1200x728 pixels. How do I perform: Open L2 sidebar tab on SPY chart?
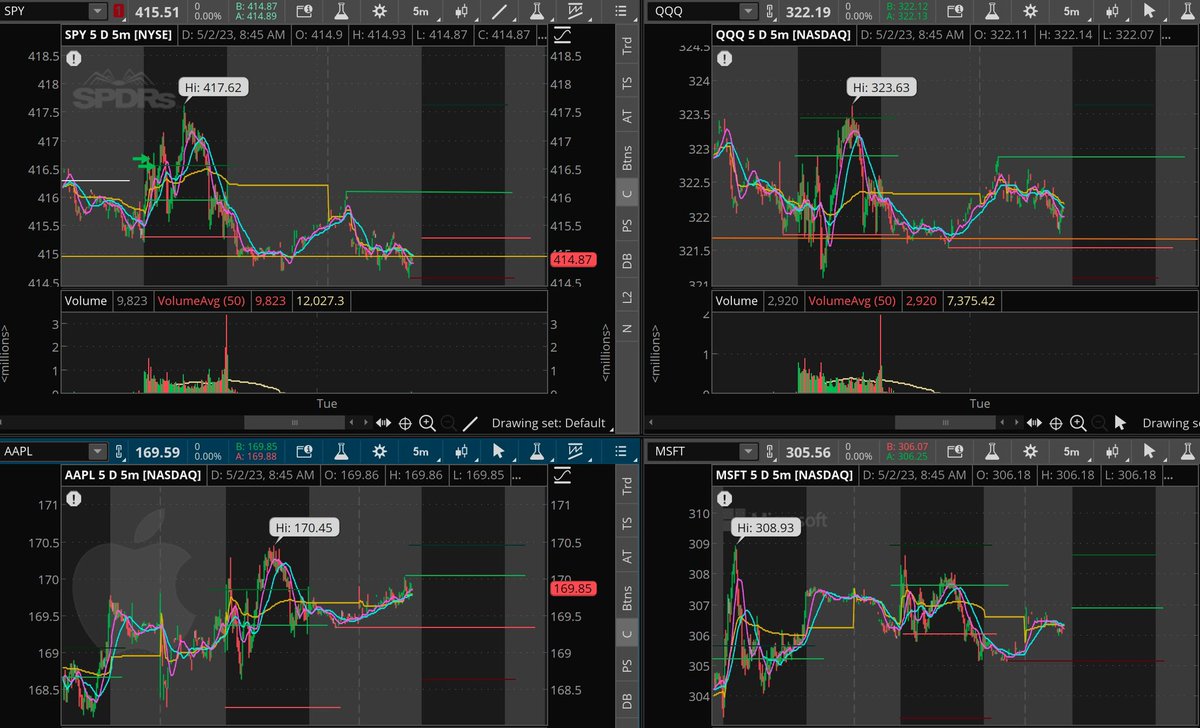[626, 295]
